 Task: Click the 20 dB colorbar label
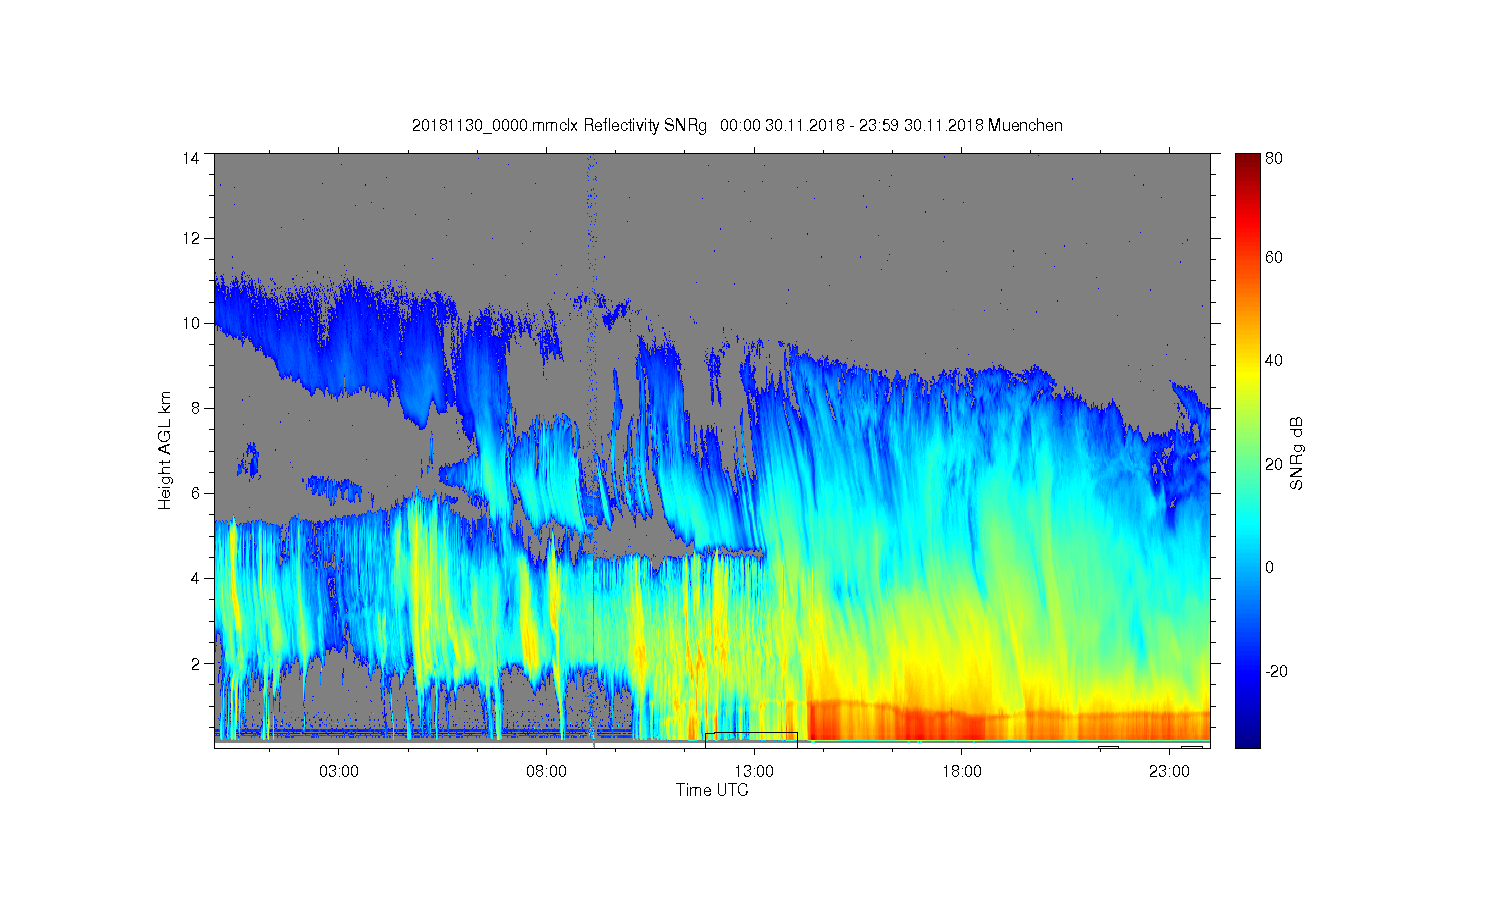pyautogui.click(x=1274, y=464)
